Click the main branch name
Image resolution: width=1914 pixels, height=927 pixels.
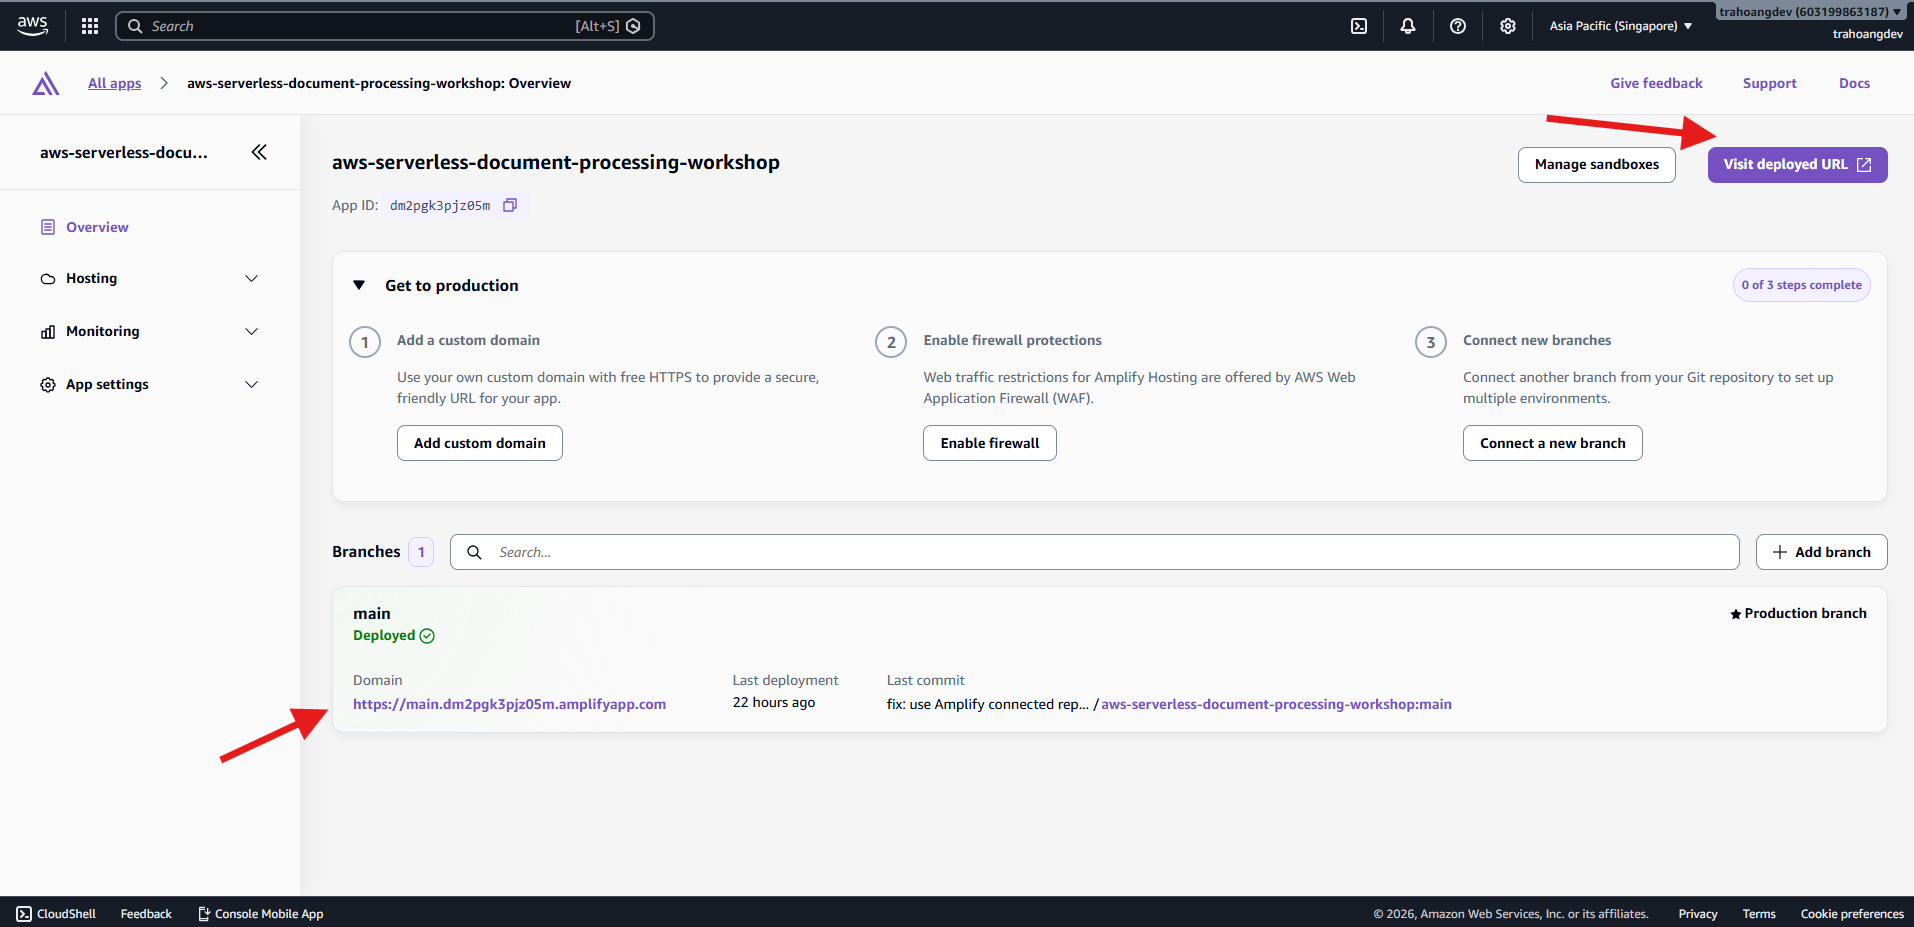click(x=372, y=614)
